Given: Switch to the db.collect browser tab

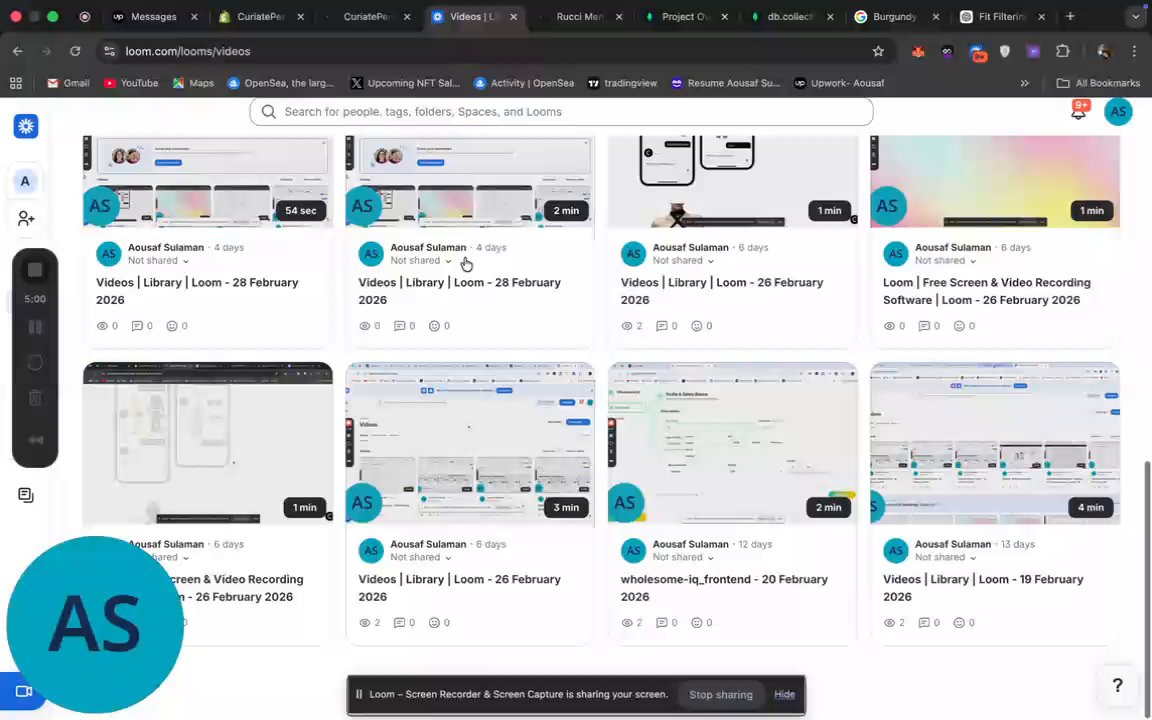Looking at the screenshot, I should click(x=790, y=16).
